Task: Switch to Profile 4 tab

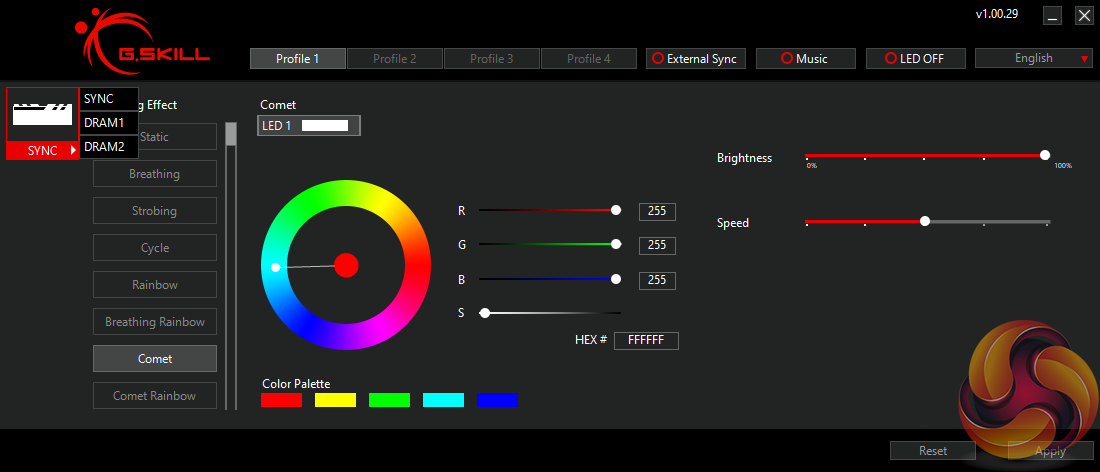Action: 589,59
